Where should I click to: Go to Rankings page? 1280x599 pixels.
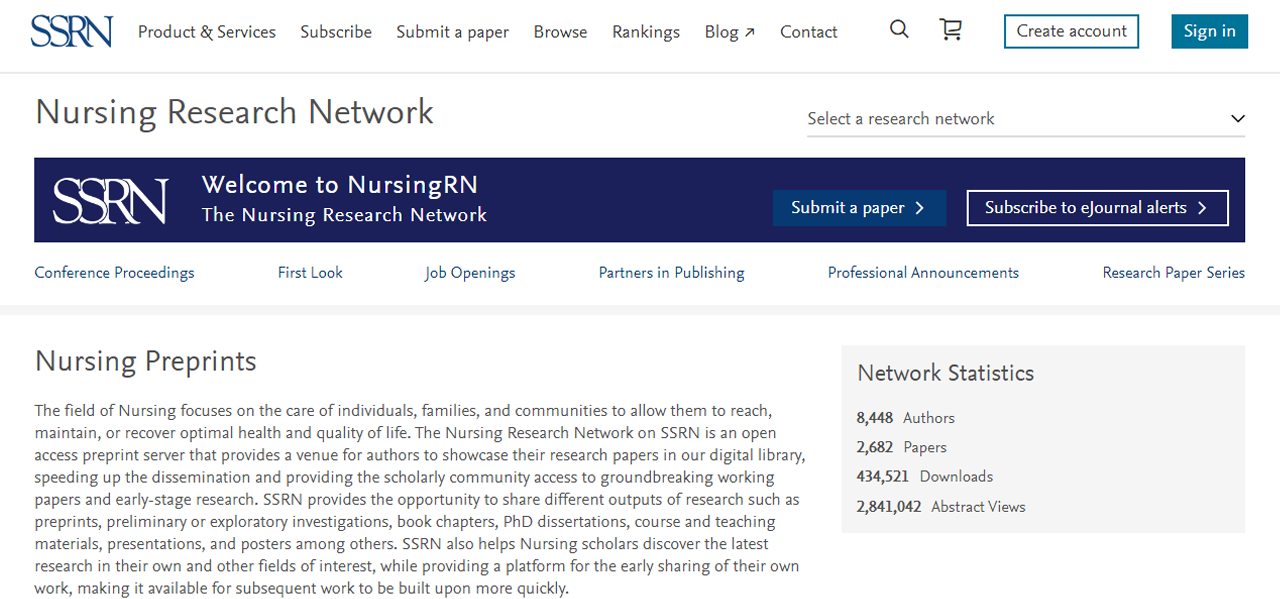coord(646,32)
